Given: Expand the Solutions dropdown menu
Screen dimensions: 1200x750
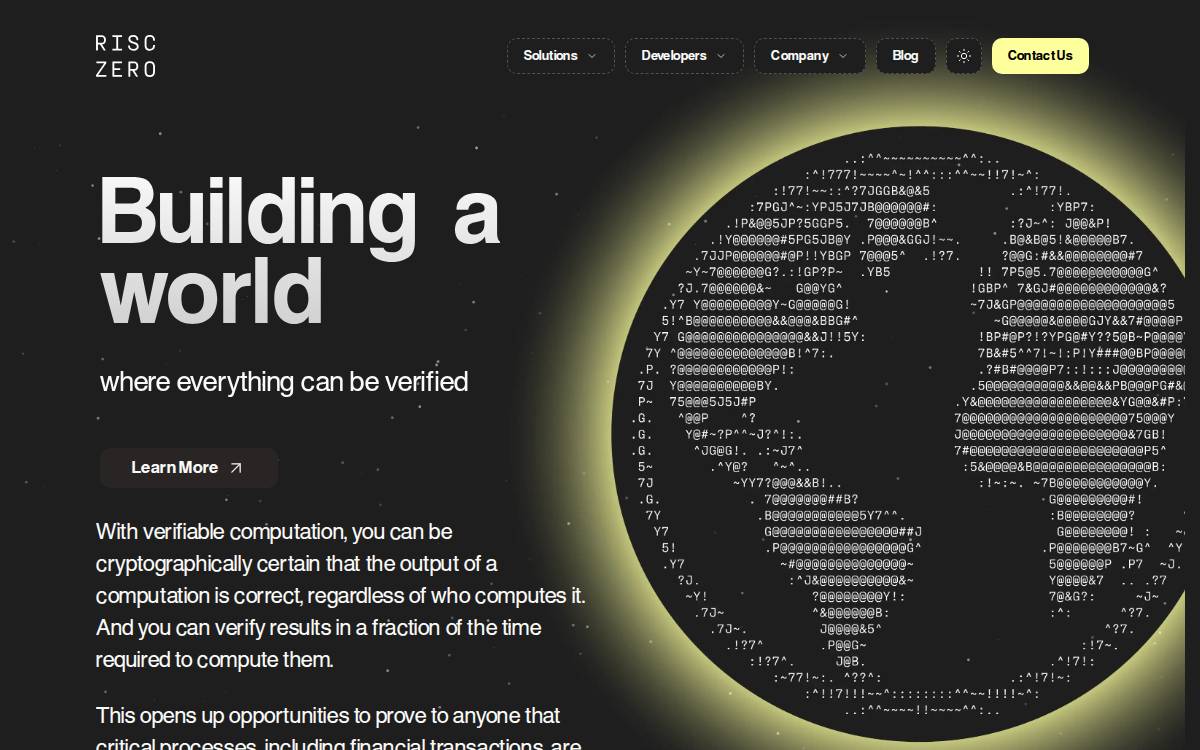Looking at the screenshot, I should click(560, 56).
